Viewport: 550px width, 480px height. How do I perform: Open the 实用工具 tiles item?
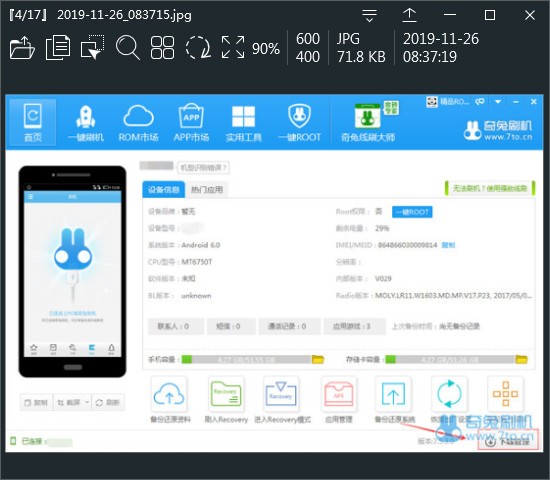coord(243,123)
